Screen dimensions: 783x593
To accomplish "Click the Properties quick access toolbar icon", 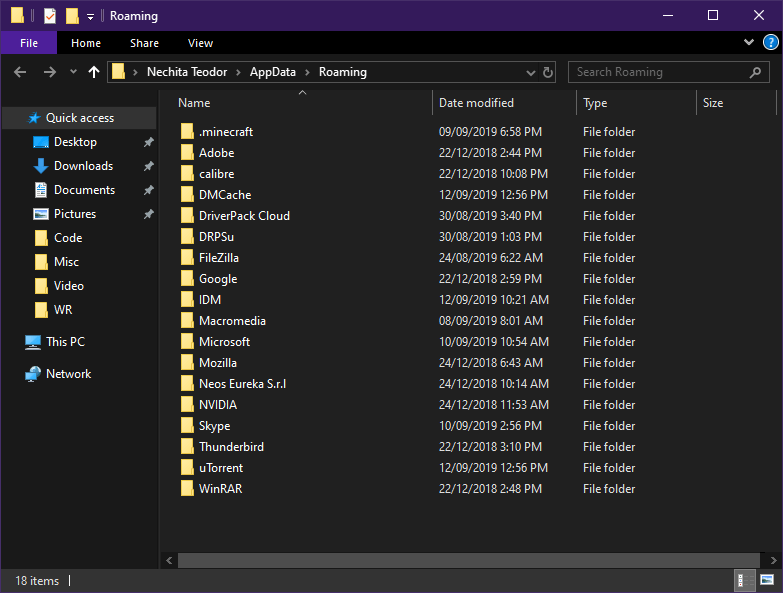I will 50,16.
